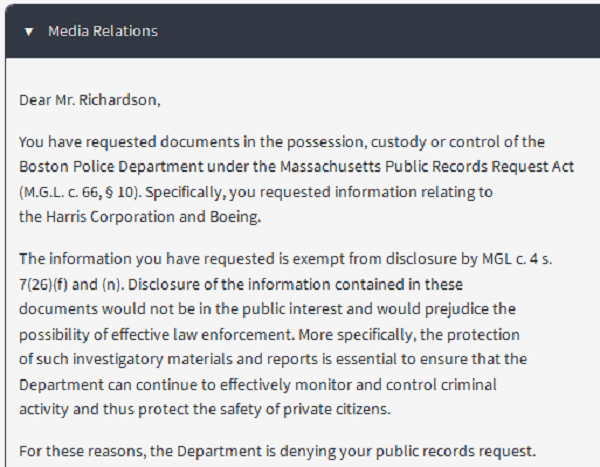Click the dark header bar's empty area
The width and height of the screenshot is (600, 467).
click(379, 31)
